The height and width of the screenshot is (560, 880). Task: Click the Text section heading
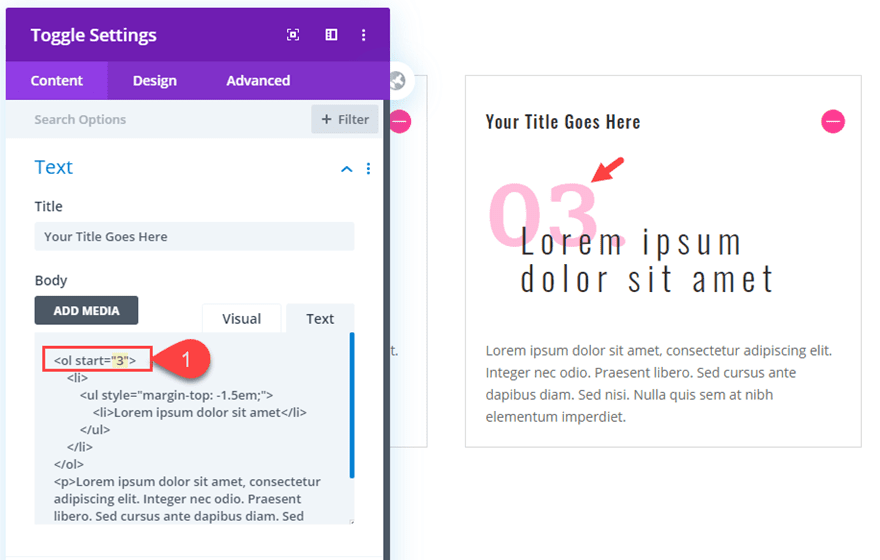tap(54, 167)
